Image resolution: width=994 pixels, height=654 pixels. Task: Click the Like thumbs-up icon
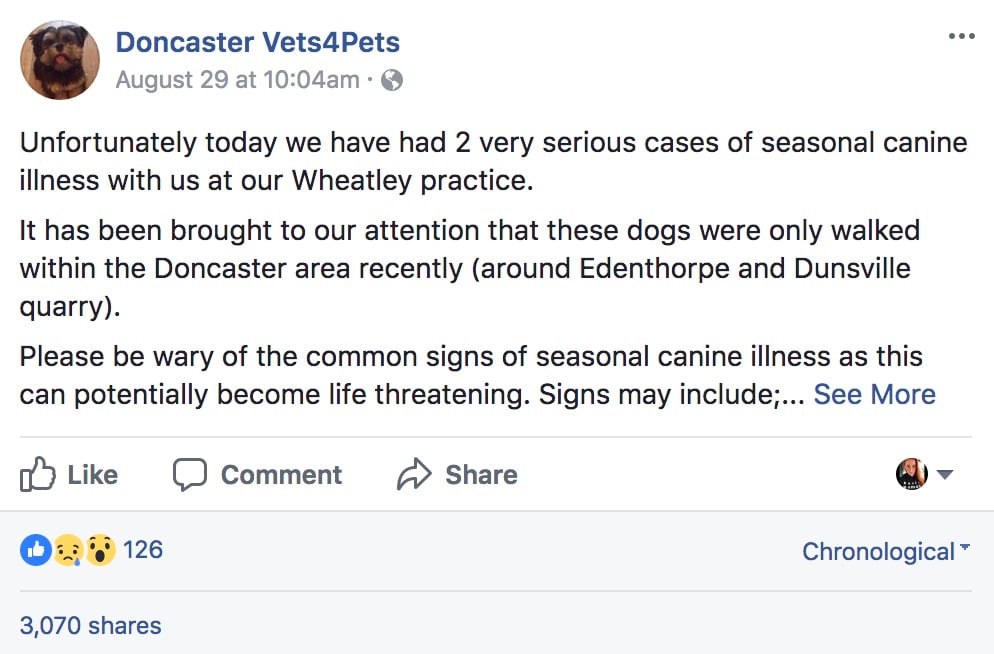[37, 474]
